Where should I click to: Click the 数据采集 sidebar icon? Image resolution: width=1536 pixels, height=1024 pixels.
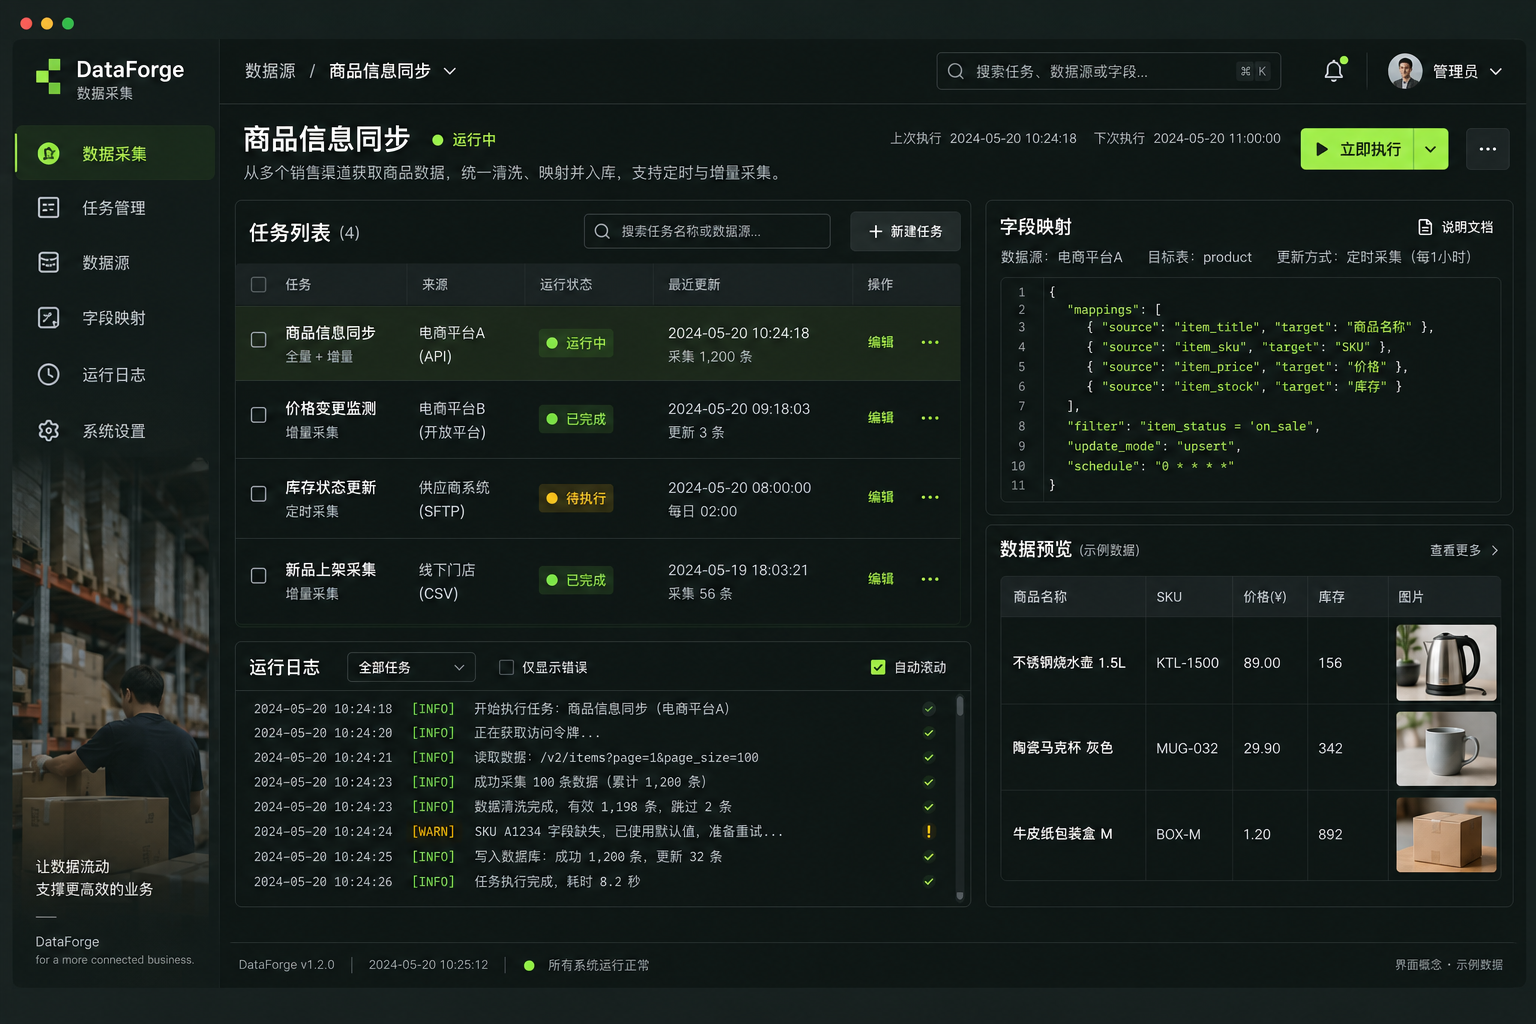(48, 153)
